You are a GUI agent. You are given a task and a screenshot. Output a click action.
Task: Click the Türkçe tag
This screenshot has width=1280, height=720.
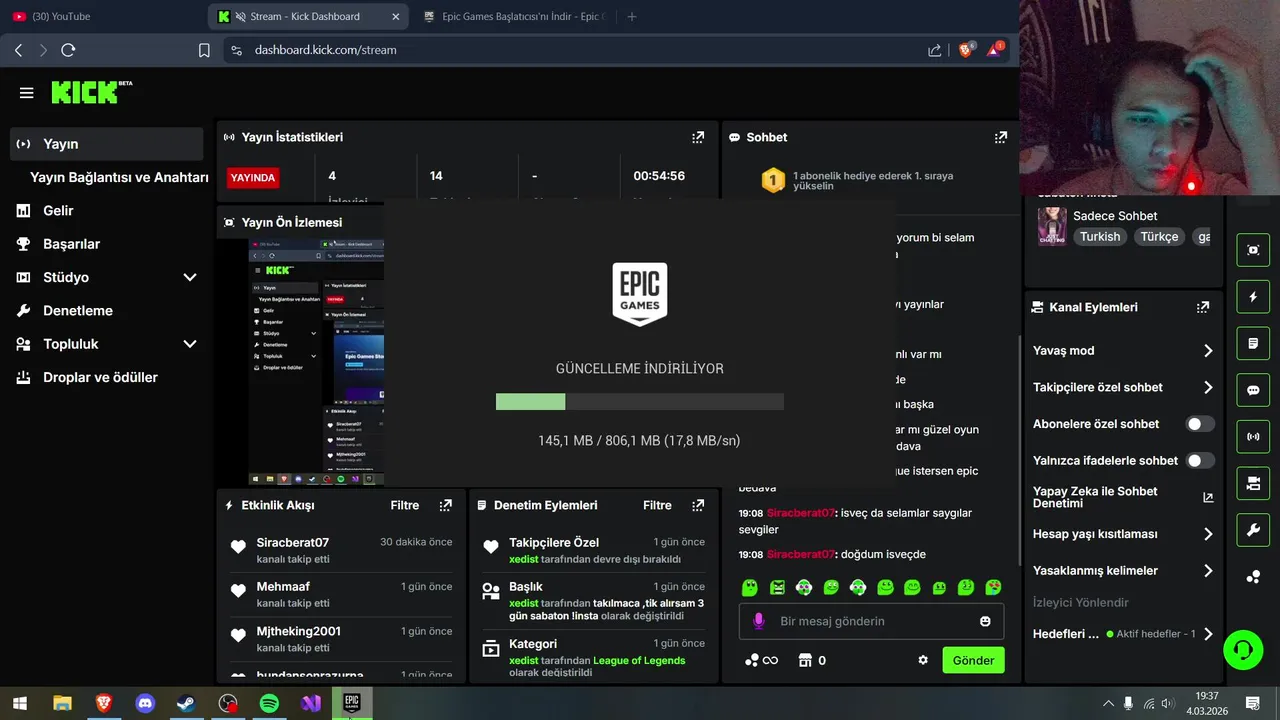[x=1160, y=237]
